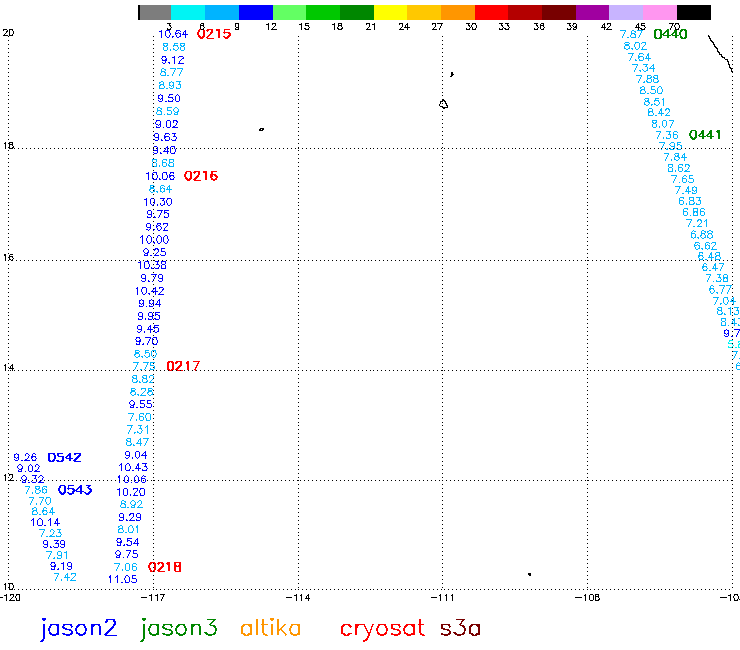This screenshot has width=740, height=650.
Task: Select the value 8.82
Action: point(143,379)
